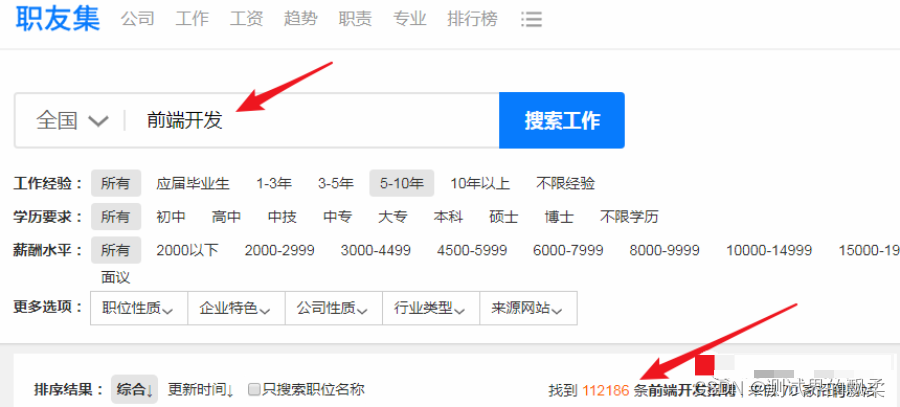Filter education by 大专
Screen dimensions: 900x407
[x=393, y=217]
